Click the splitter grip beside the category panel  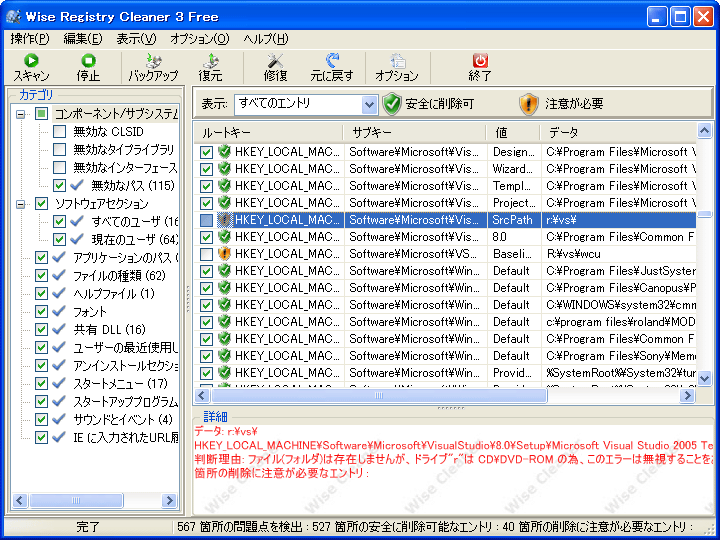[188, 299]
